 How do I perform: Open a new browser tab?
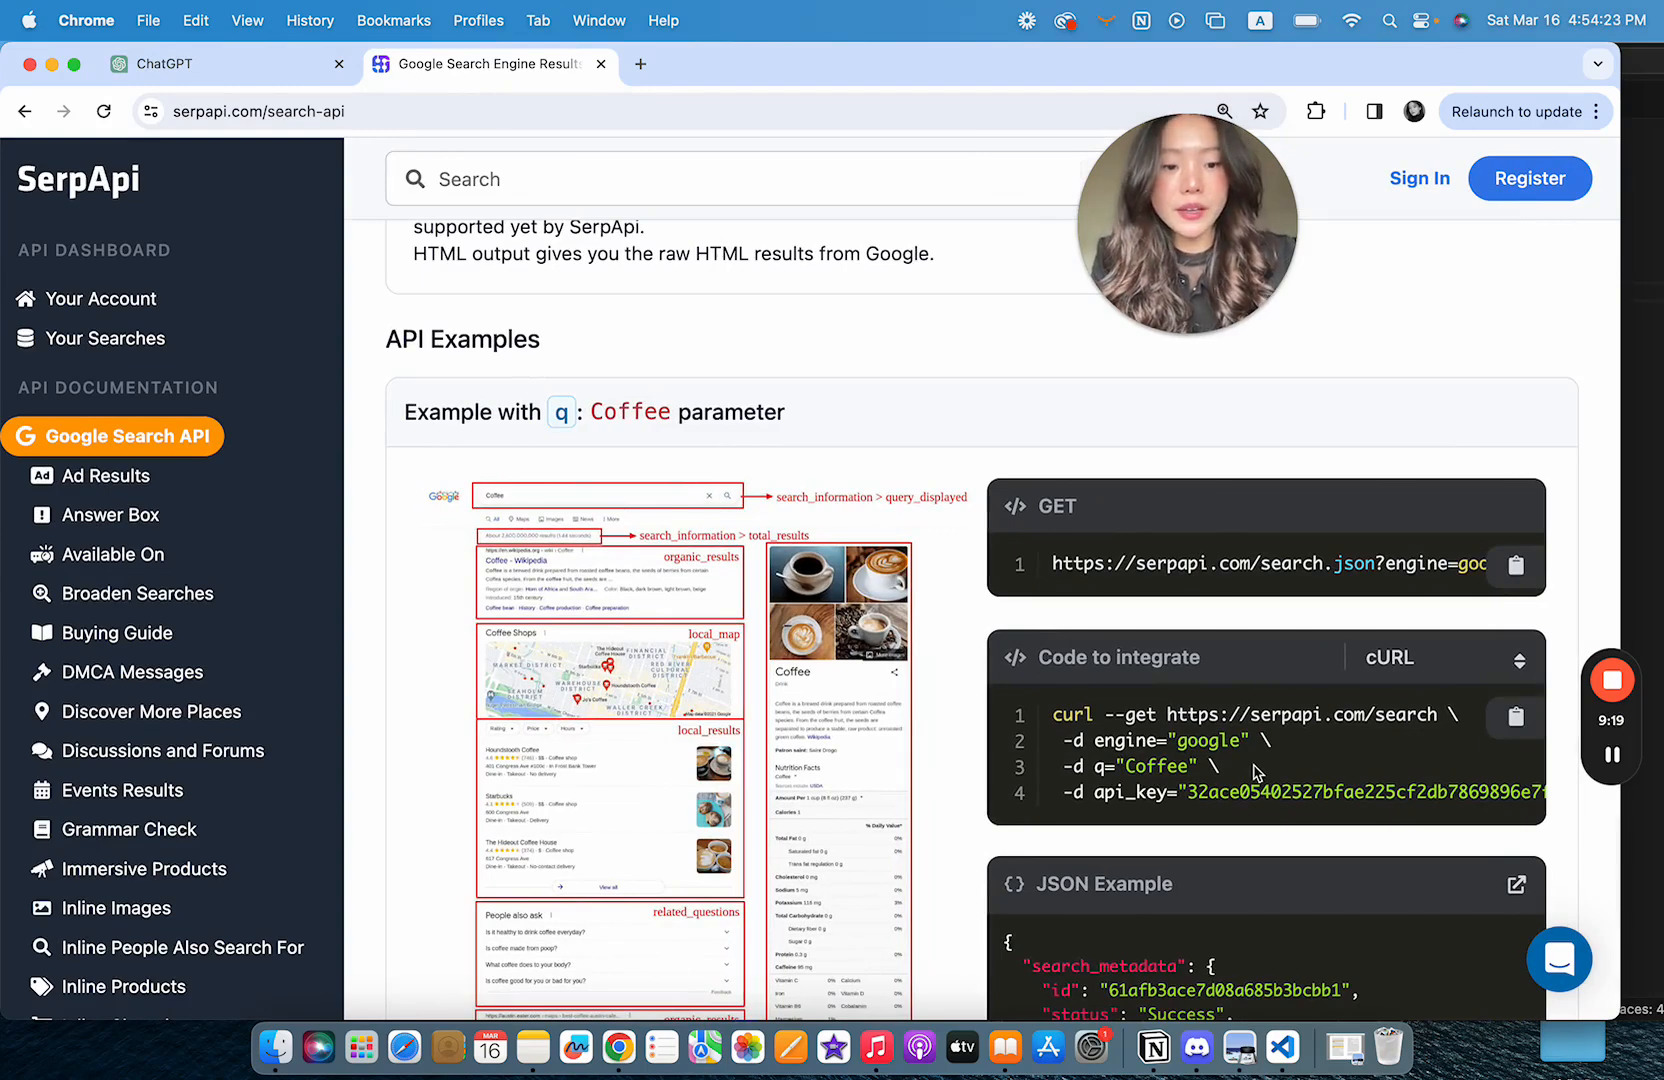(x=640, y=64)
